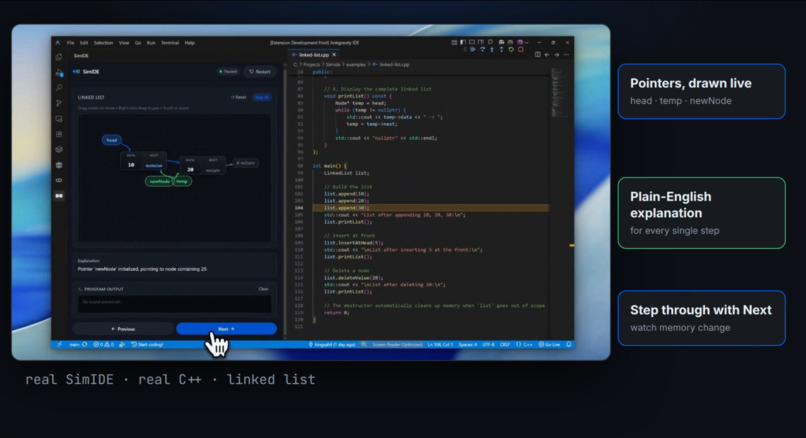Open the Edit menu
The image size is (806, 438).
84,43
